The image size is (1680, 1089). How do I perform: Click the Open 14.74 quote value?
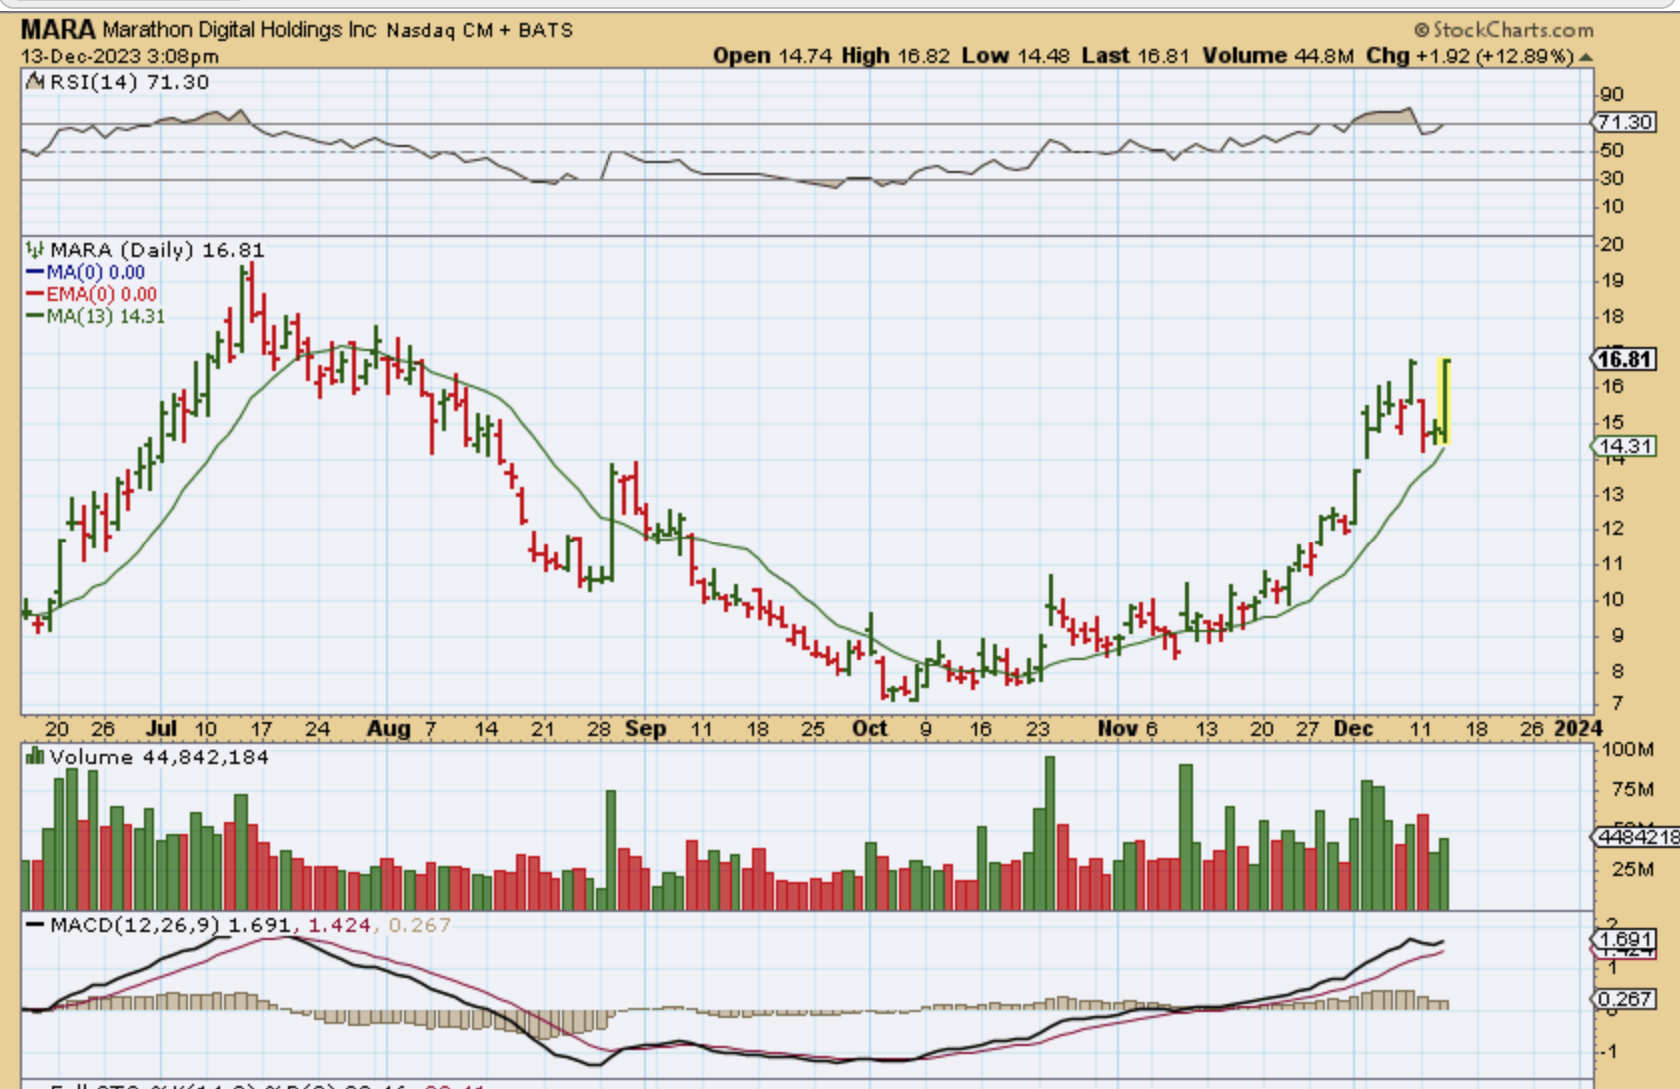click(x=771, y=56)
